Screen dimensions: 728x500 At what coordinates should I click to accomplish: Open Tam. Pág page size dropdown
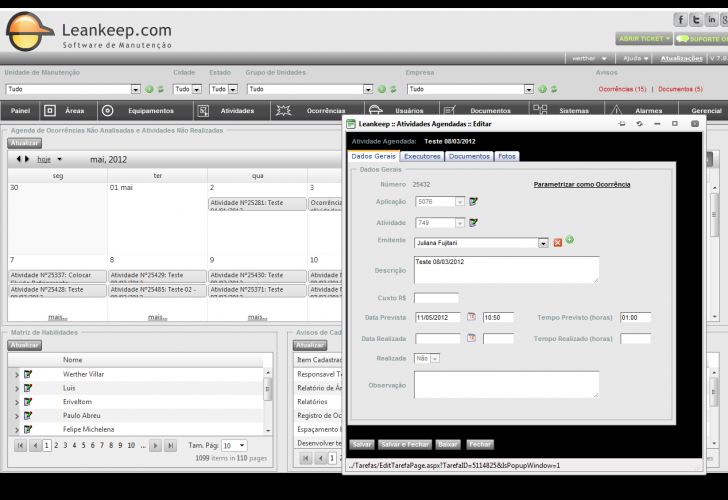point(242,446)
